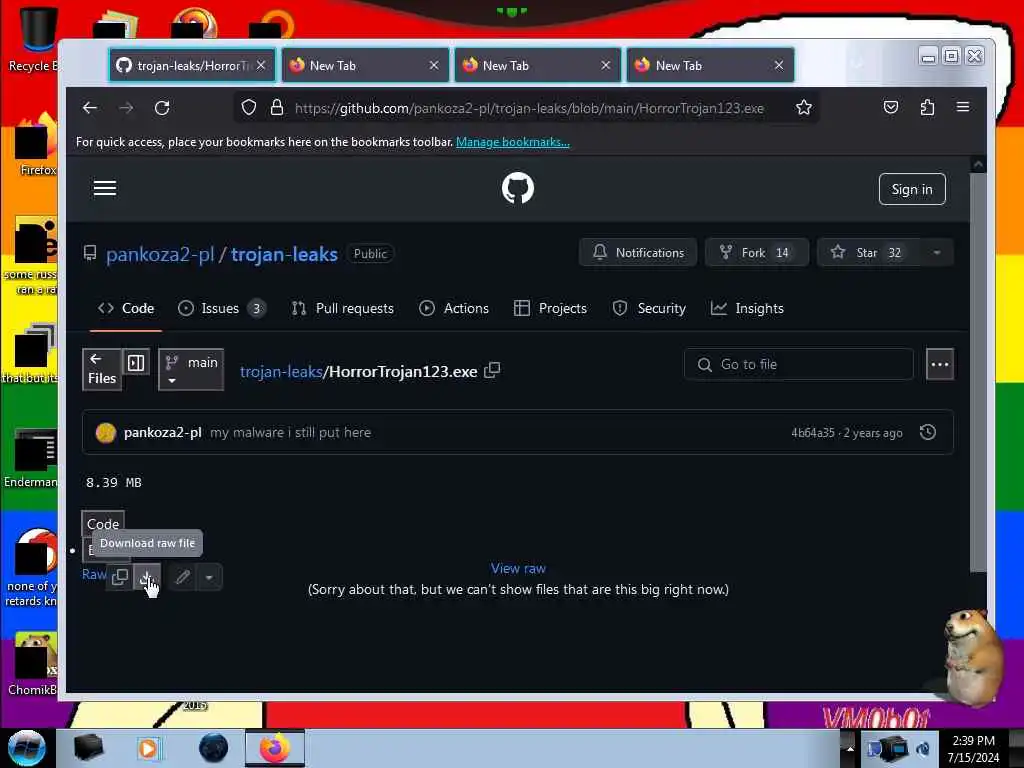Select the ChomikB desktop icon
The height and width of the screenshot is (768, 1024).
click(x=31, y=665)
